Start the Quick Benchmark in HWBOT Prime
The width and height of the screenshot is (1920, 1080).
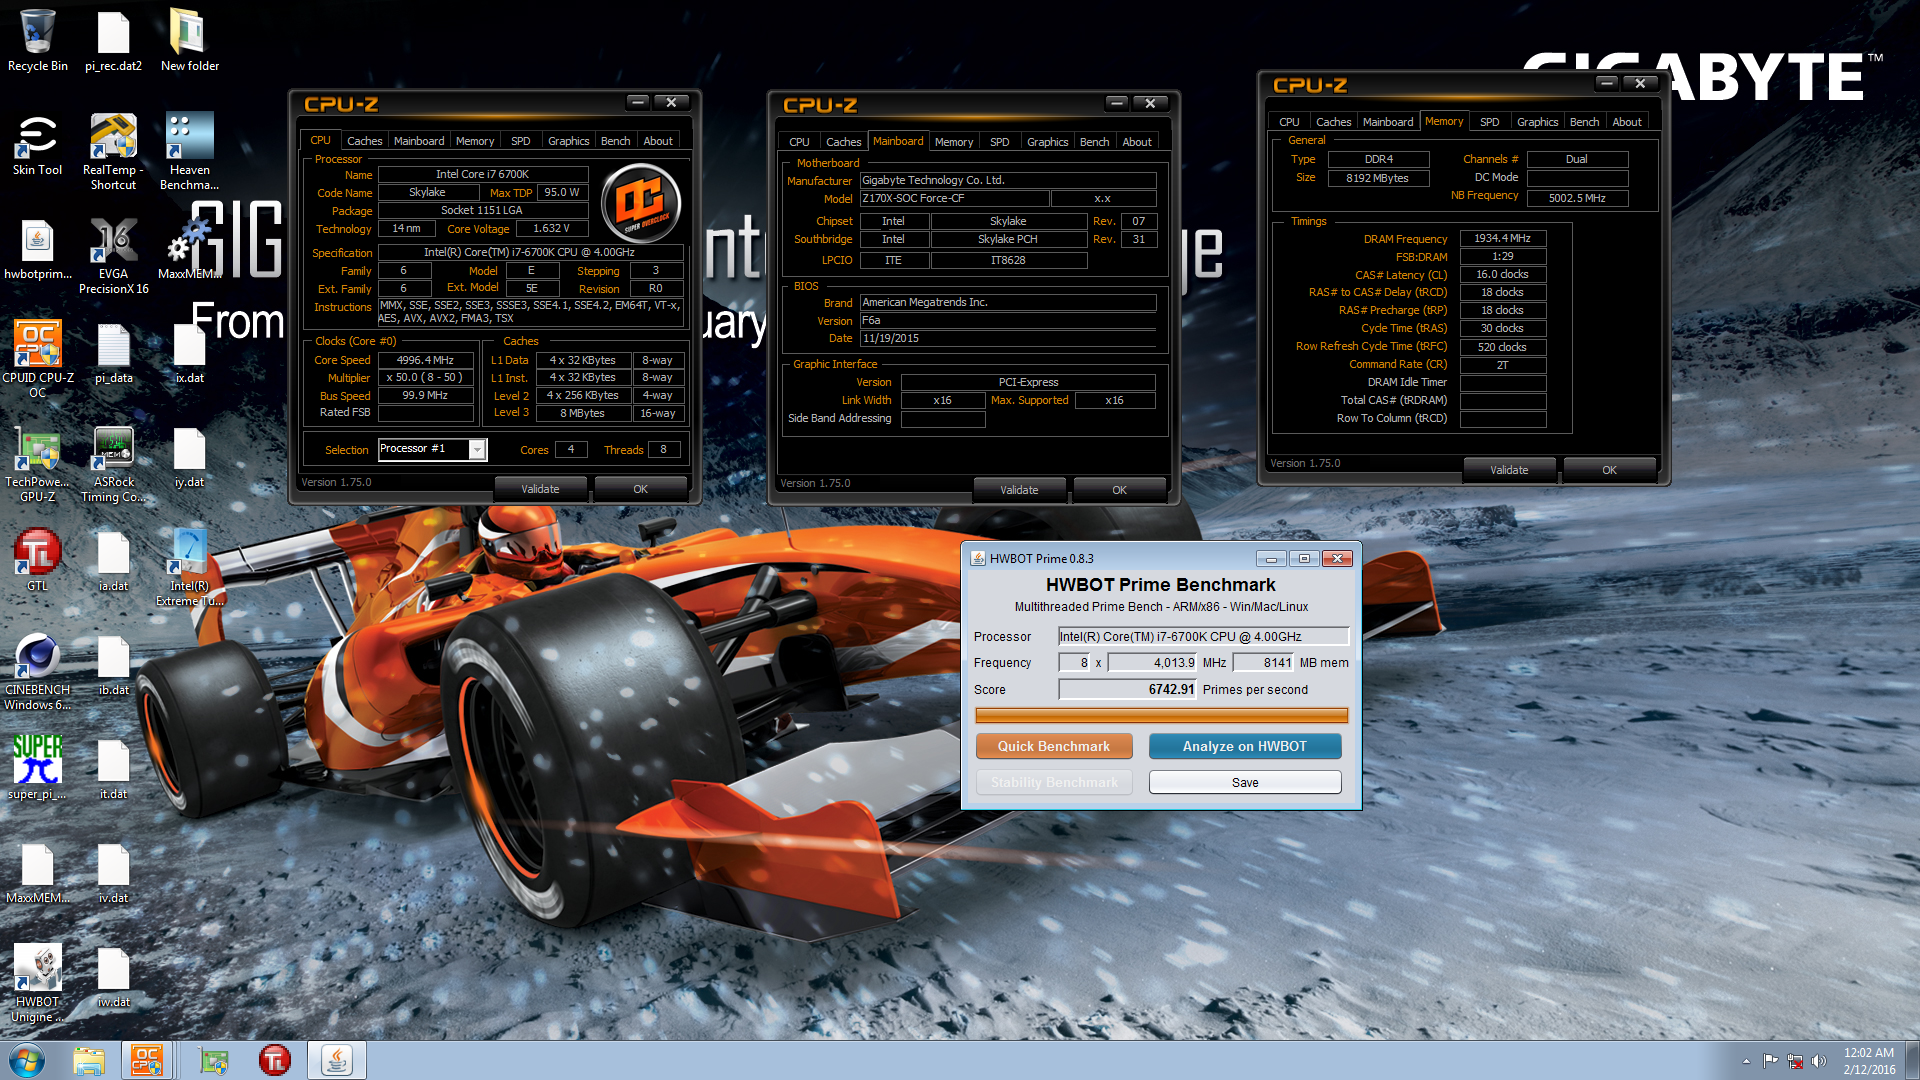point(1054,746)
